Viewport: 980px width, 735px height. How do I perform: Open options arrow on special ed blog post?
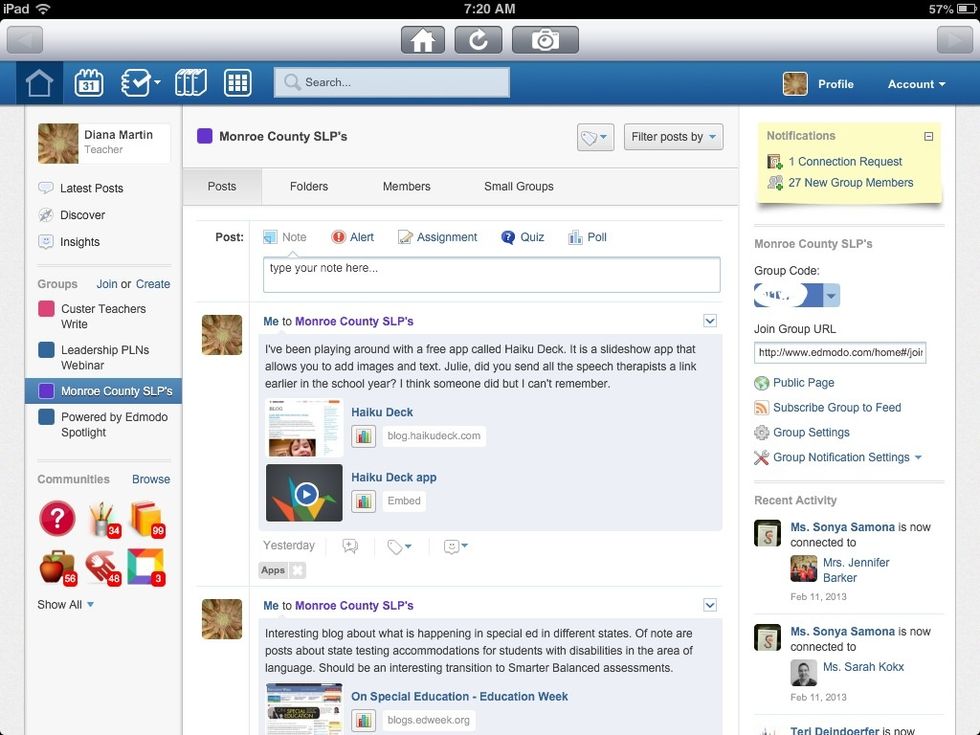(x=710, y=605)
